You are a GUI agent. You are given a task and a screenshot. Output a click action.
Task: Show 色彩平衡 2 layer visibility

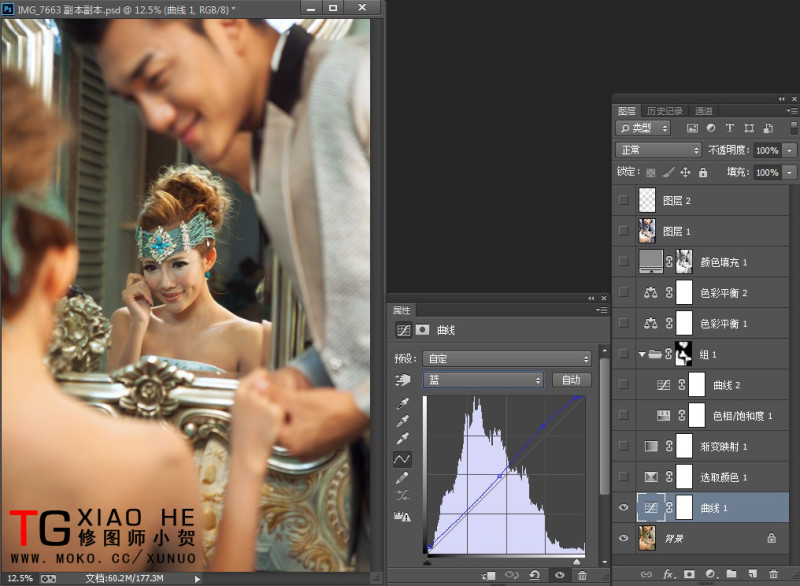(x=623, y=292)
